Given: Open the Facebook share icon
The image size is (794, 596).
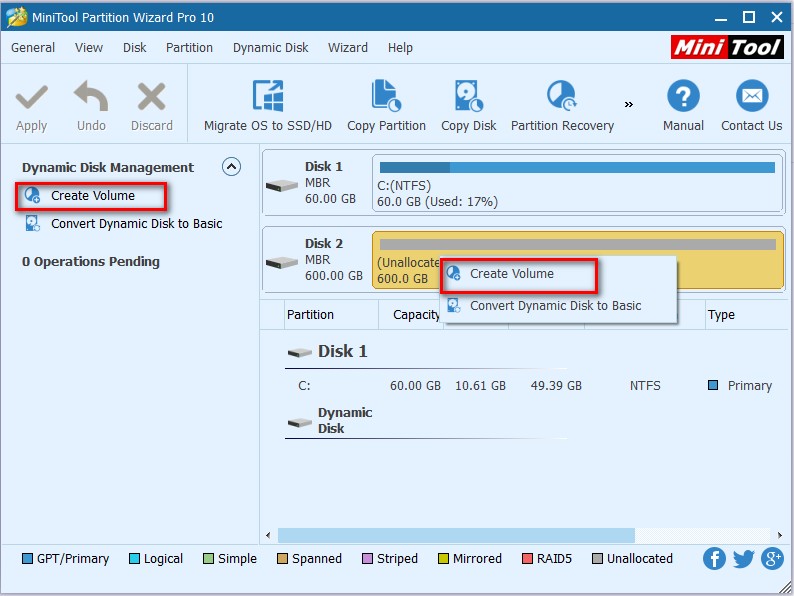Looking at the screenshot, I should coord(714,559).
